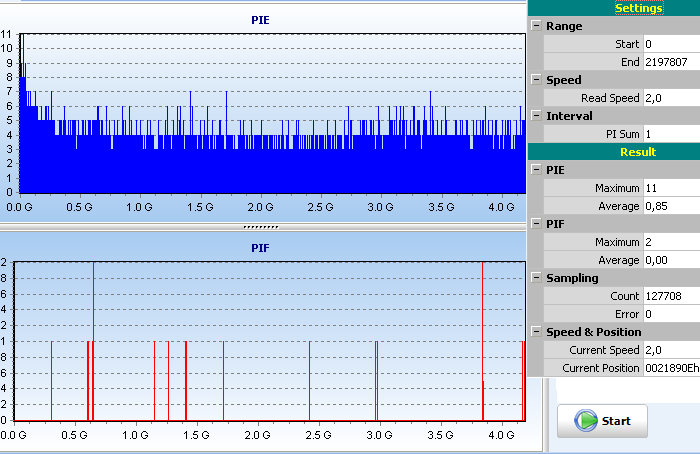Click the Sampling Error value 0

pos(671,314)
